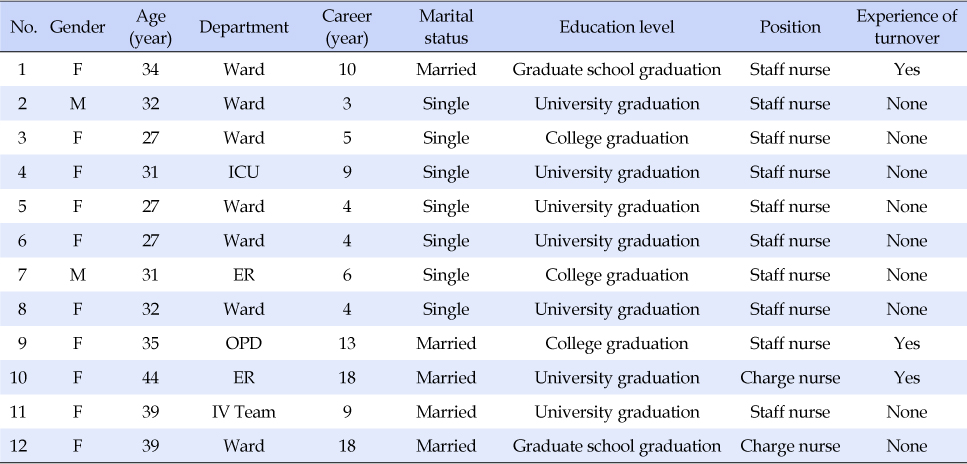Image resolution: width=967 pixels, height=464 pixels.
Task: Select College graduation in row 3
Action: click(x=617, y=138)
